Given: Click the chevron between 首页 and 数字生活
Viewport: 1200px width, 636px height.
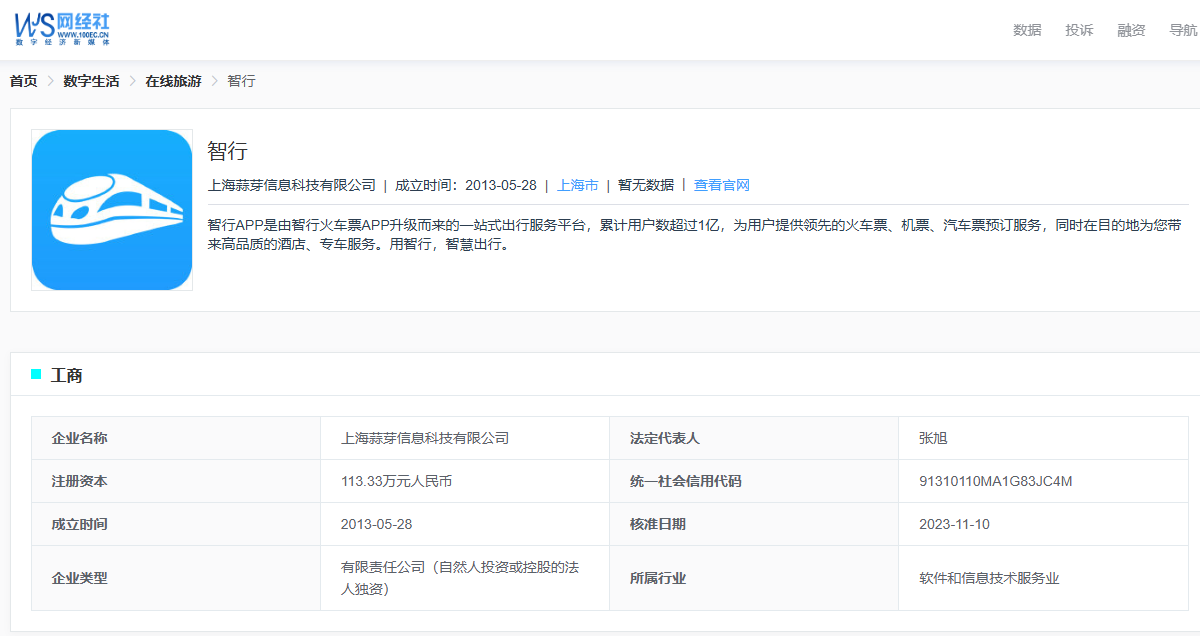Looking at the screenshot, I should pyautogui.click(x=51, y=82).
